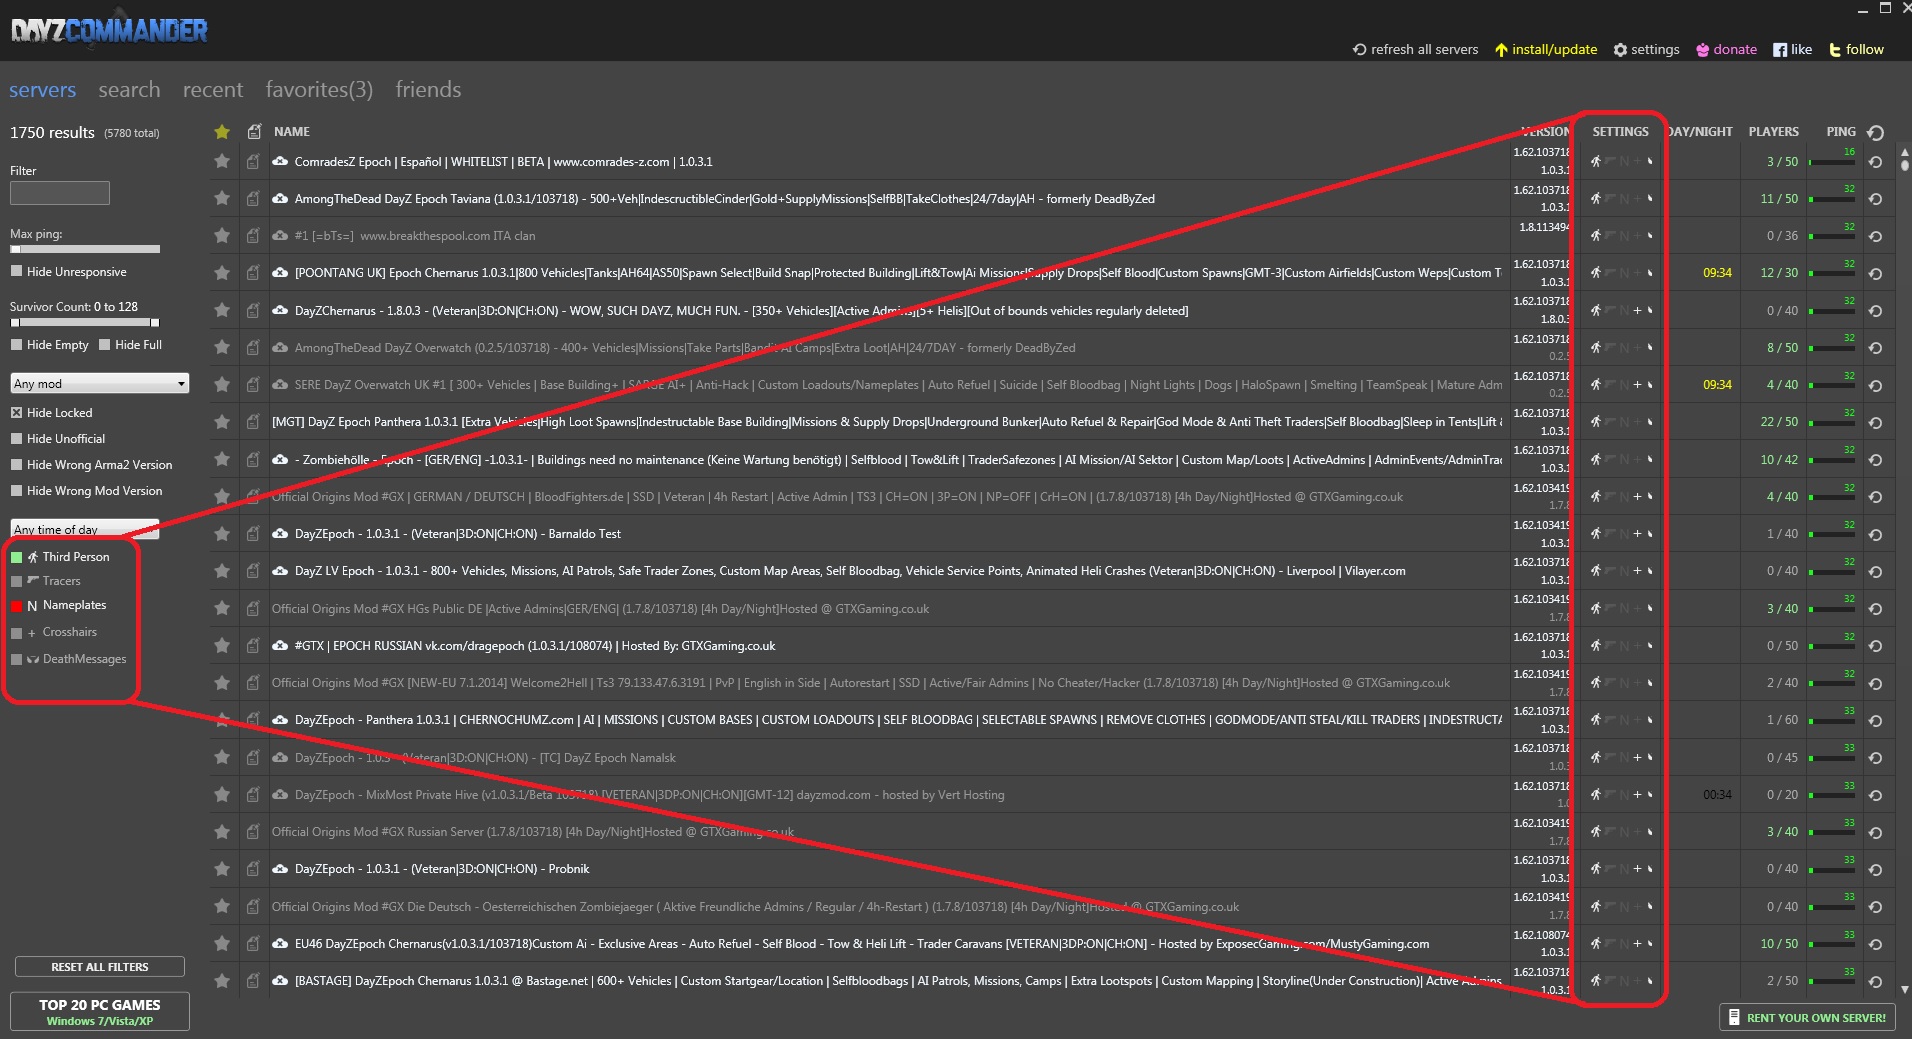Star the #GTX EPOCH RUSSIAN server
The width and height of the screenshot is (1912, 1039).
(x=222, y=646)
